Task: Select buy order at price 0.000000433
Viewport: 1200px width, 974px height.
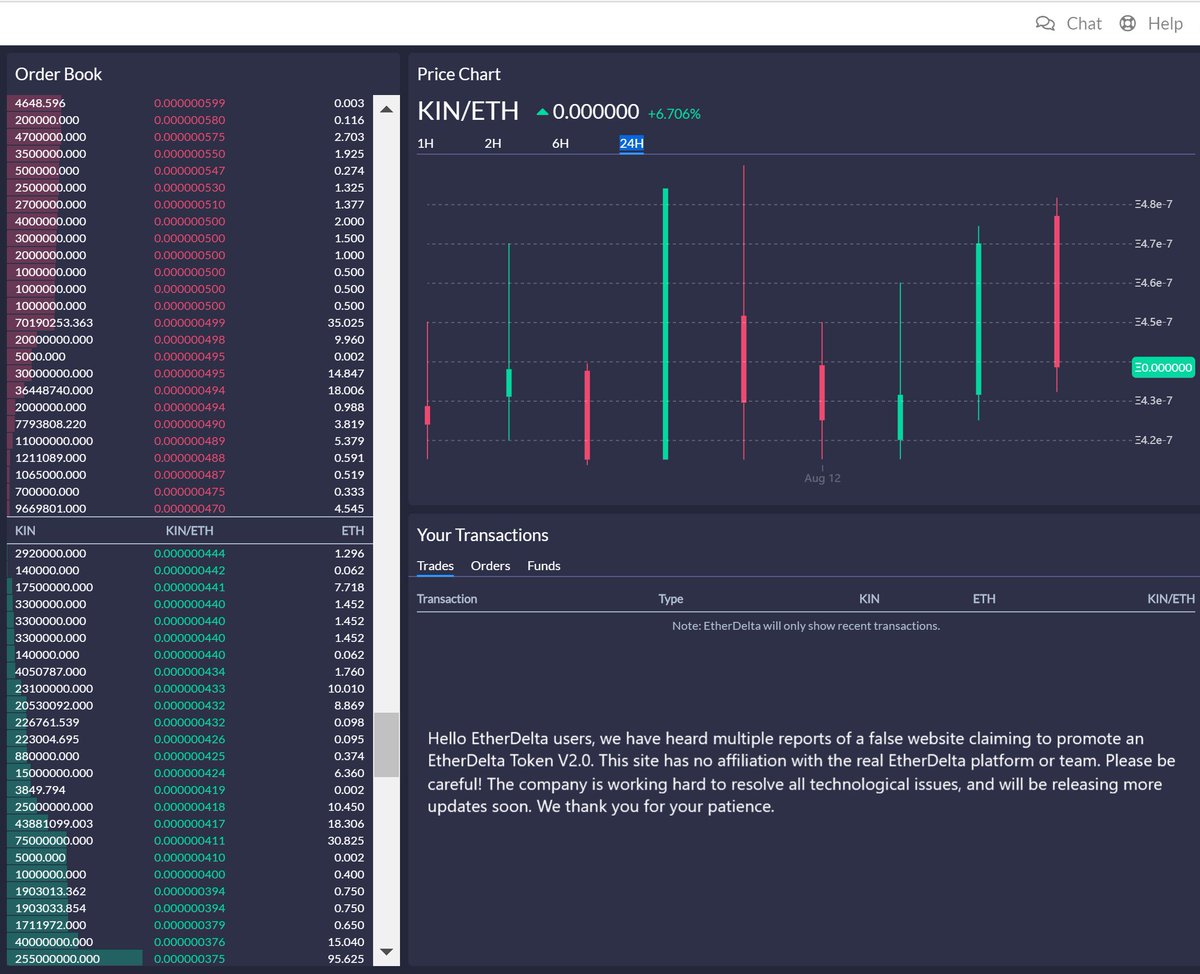Action: click(x=190, y=688)
